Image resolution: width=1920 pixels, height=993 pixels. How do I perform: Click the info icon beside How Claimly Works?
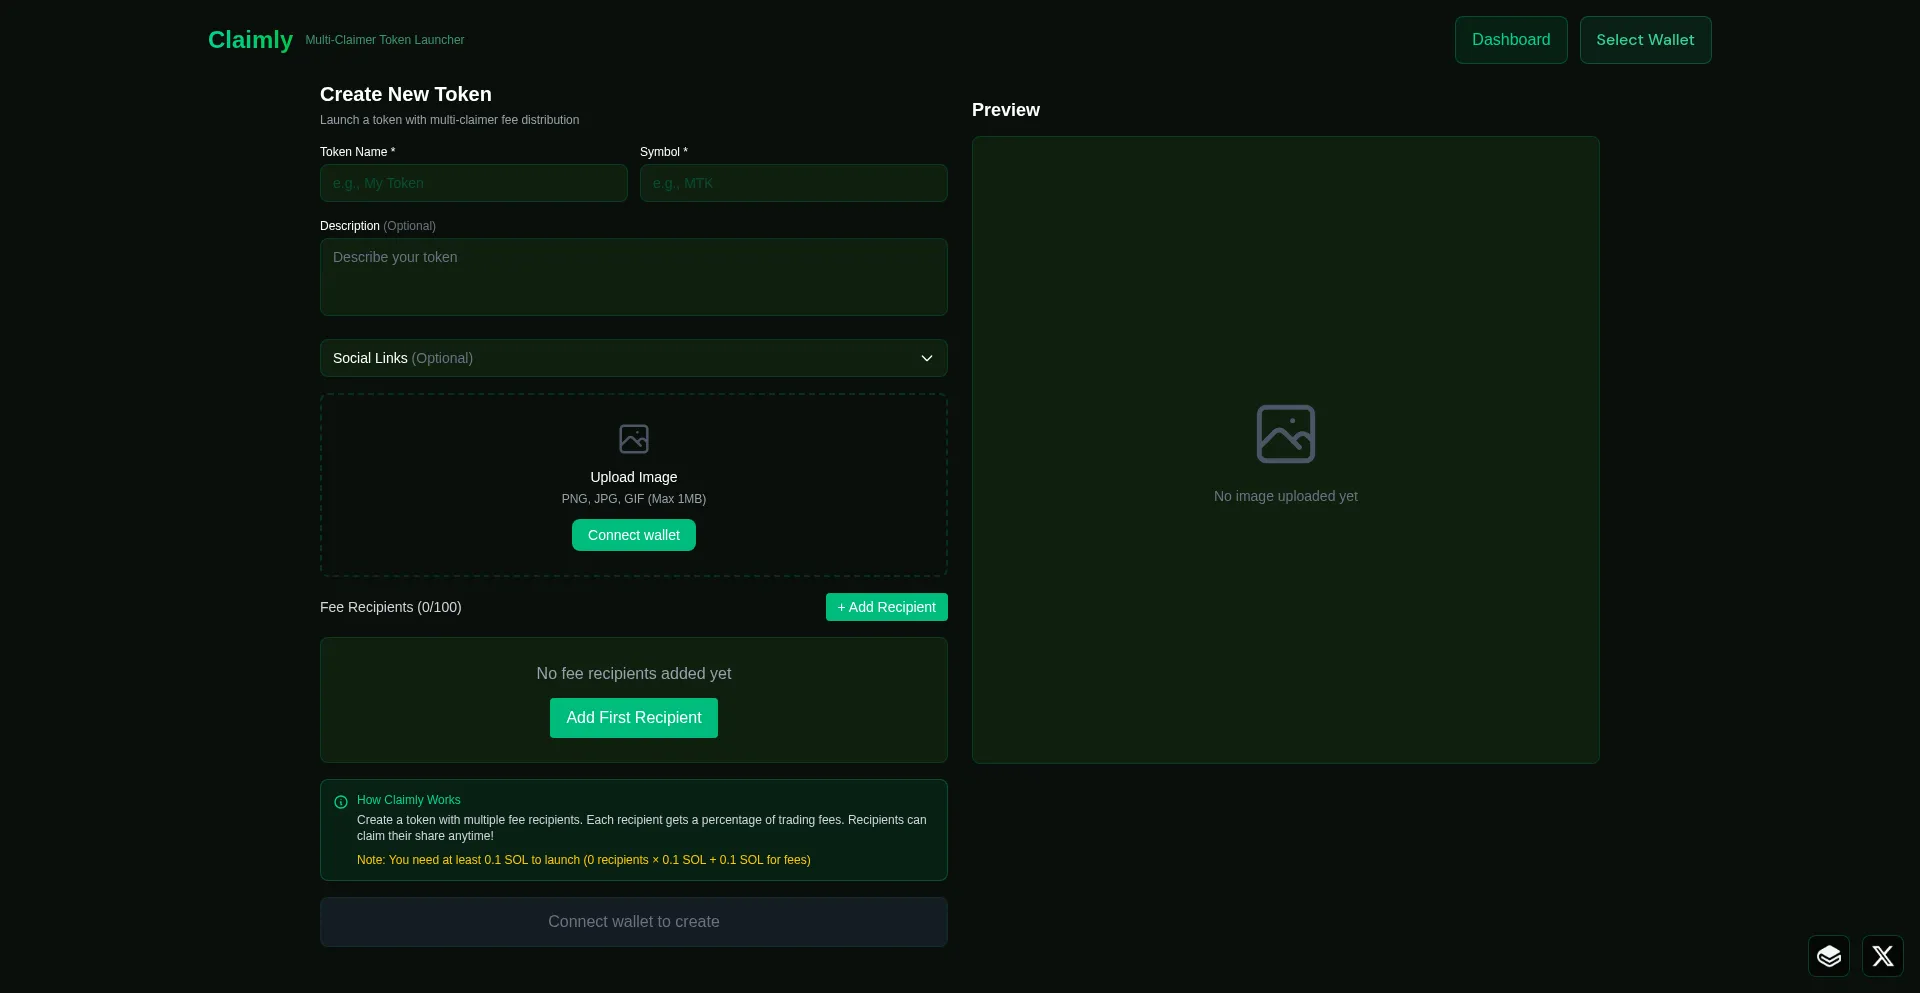(x=341, y=802)
